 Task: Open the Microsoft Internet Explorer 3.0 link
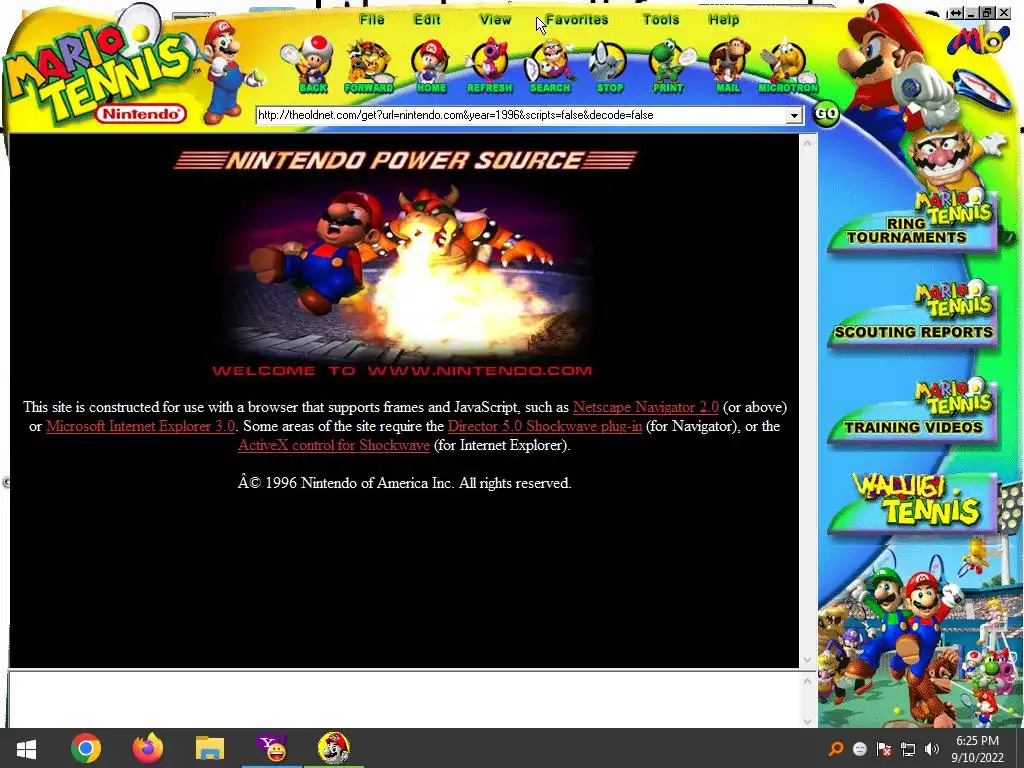[140, 426]
